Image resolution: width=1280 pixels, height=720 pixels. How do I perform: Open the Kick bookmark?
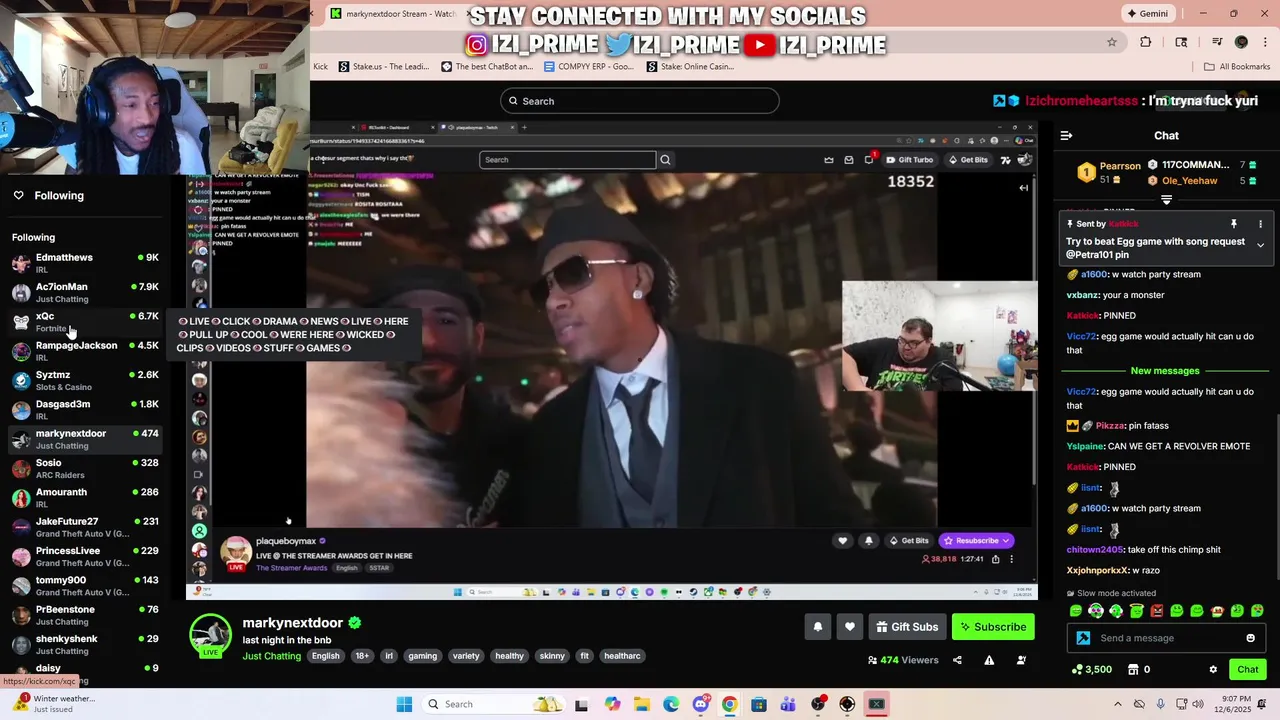point(320,67)
